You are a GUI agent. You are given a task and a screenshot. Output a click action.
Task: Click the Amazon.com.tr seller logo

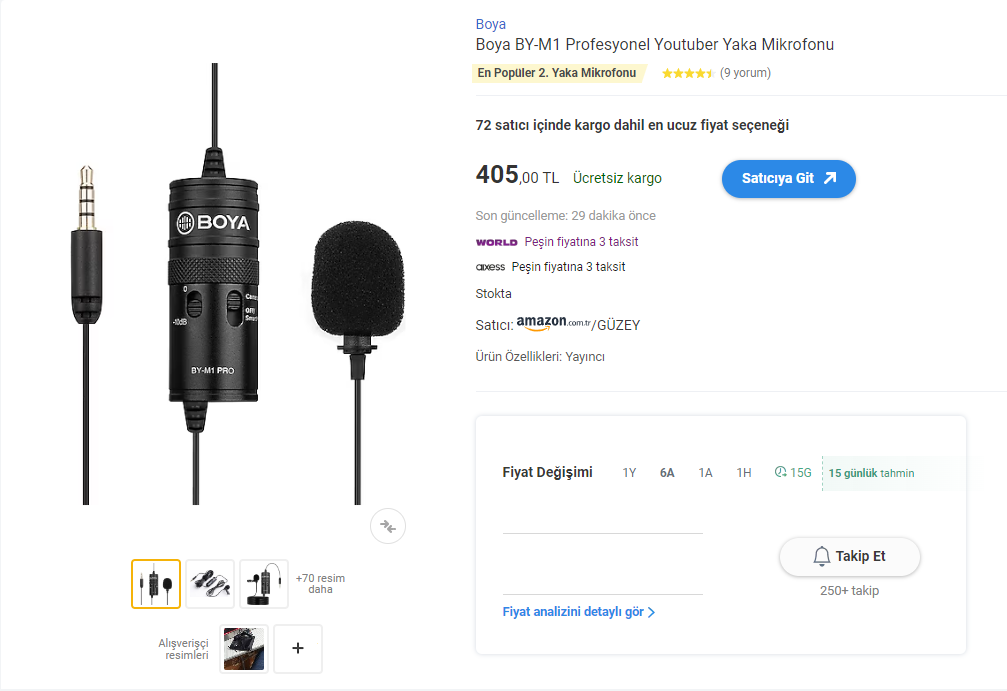(554, 324)
